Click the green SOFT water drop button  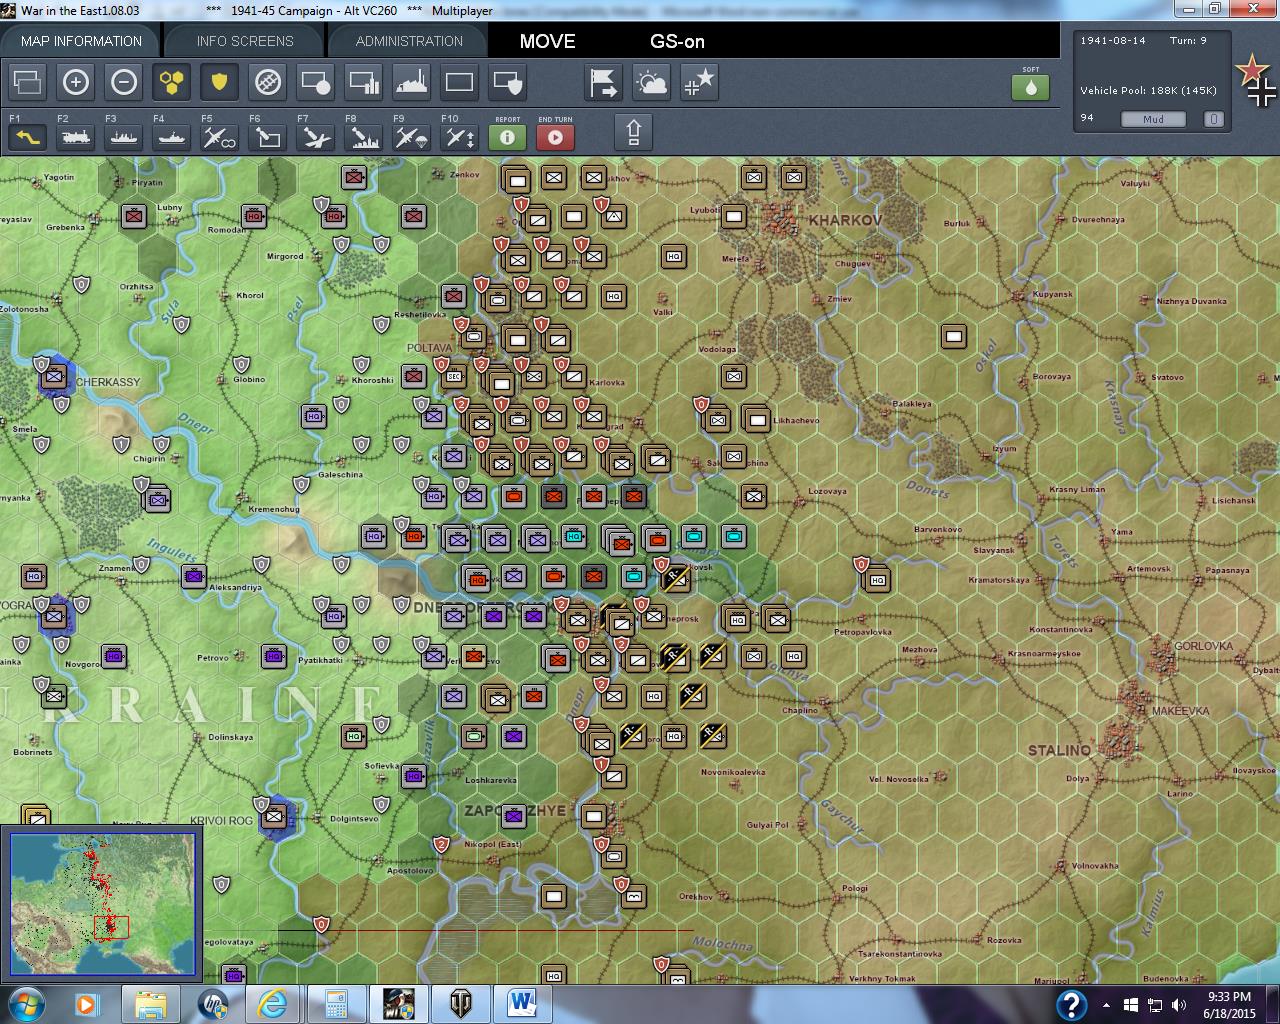(1031, 88)
